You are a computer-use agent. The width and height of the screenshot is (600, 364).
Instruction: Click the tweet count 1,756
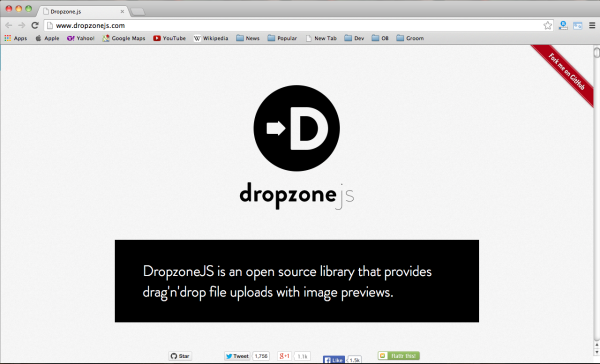pos(261,356)
